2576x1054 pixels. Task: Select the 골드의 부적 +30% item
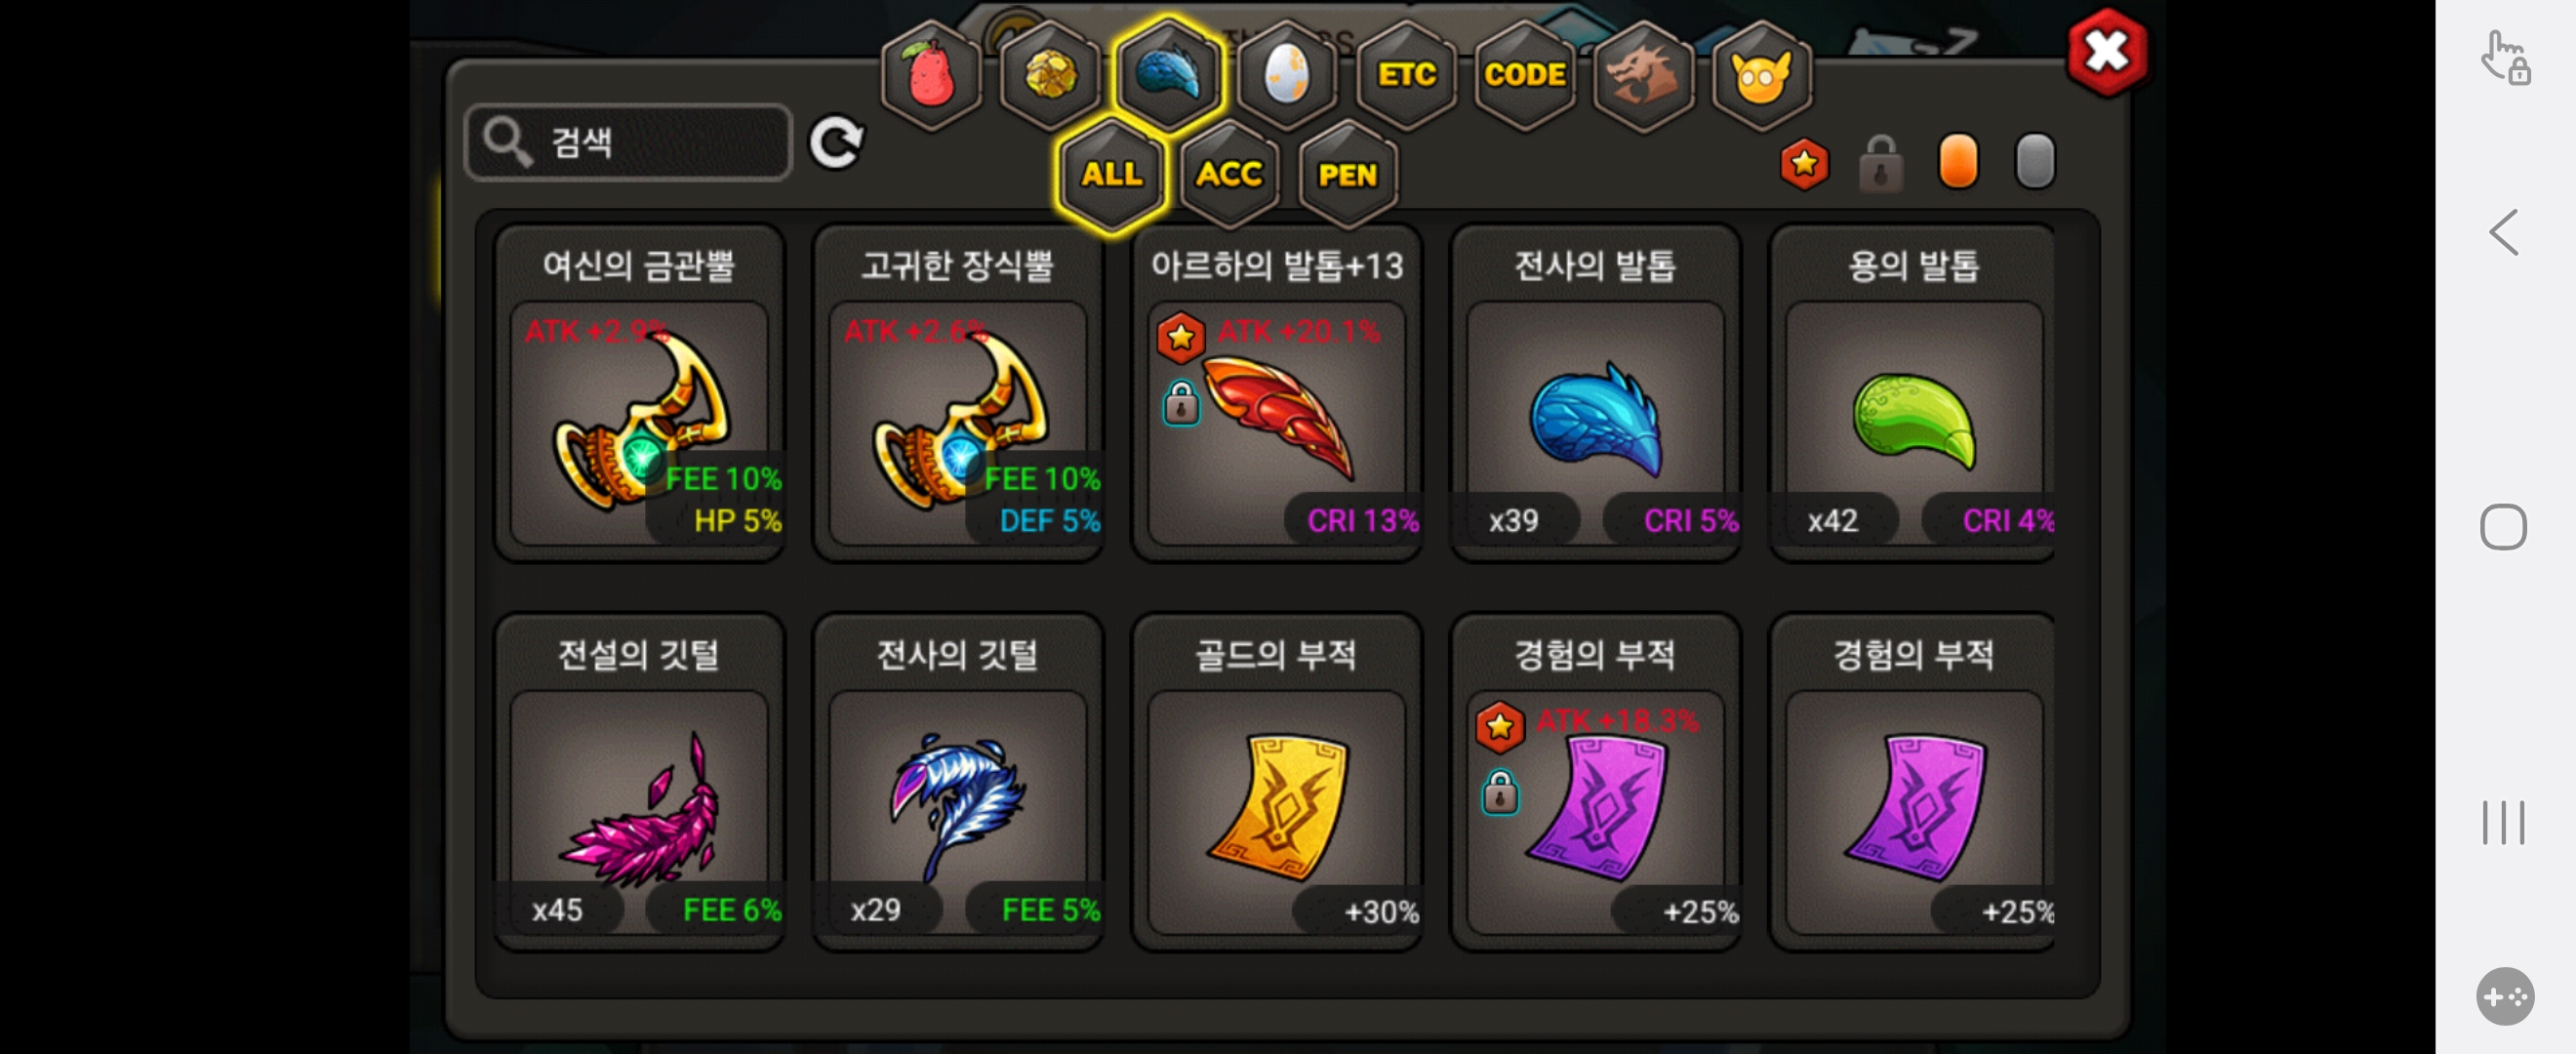tap(1276, 782)
